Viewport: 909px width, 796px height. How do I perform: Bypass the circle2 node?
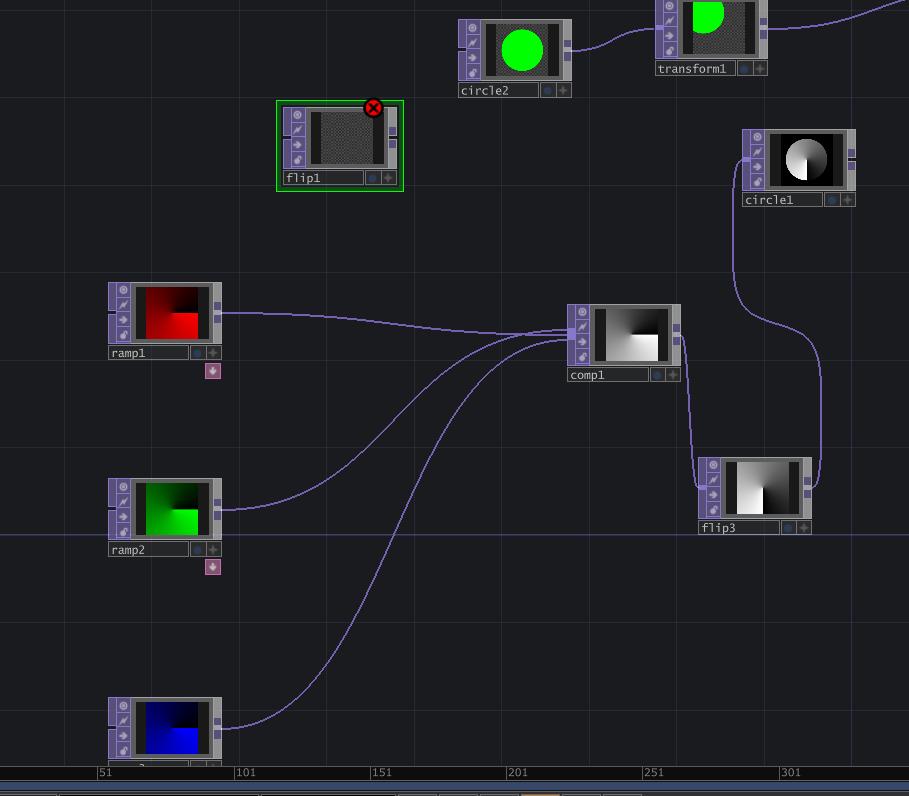point(472,58)
